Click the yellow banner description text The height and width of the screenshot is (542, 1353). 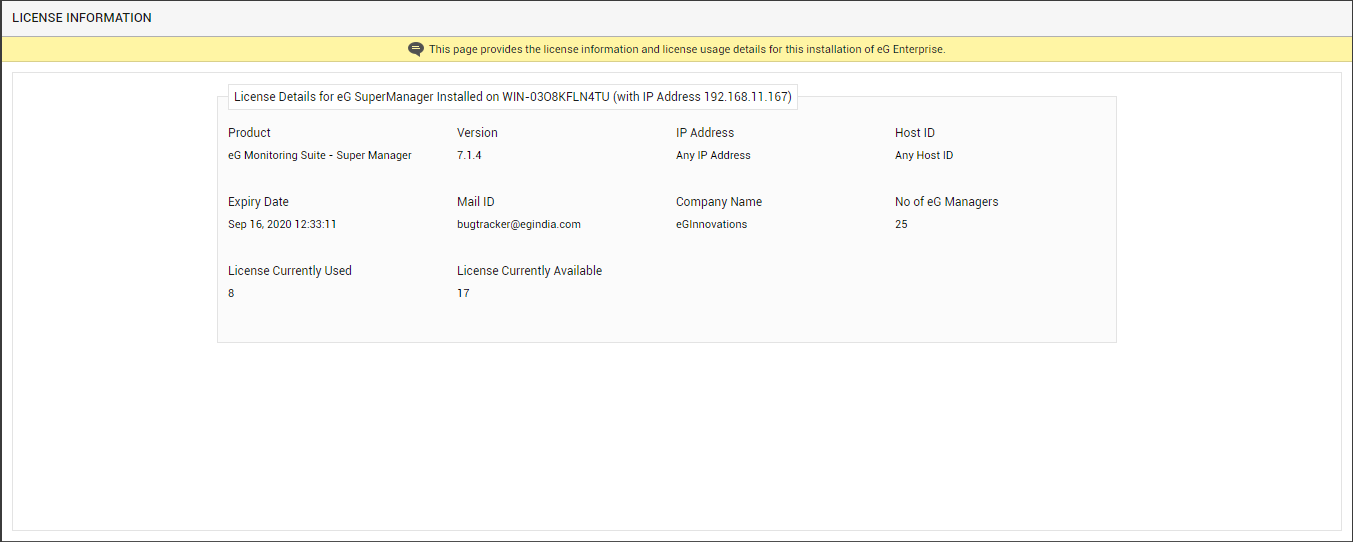tap(687, 49)
